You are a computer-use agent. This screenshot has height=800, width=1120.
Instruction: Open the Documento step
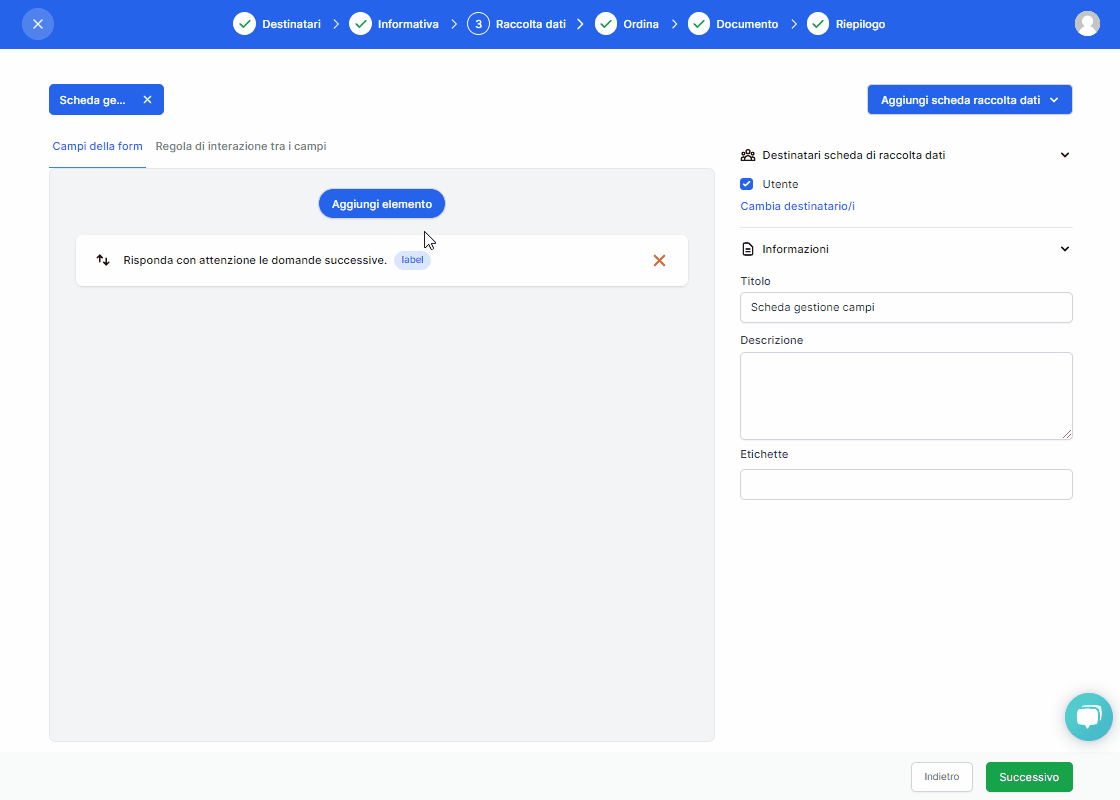pos(733,24)
